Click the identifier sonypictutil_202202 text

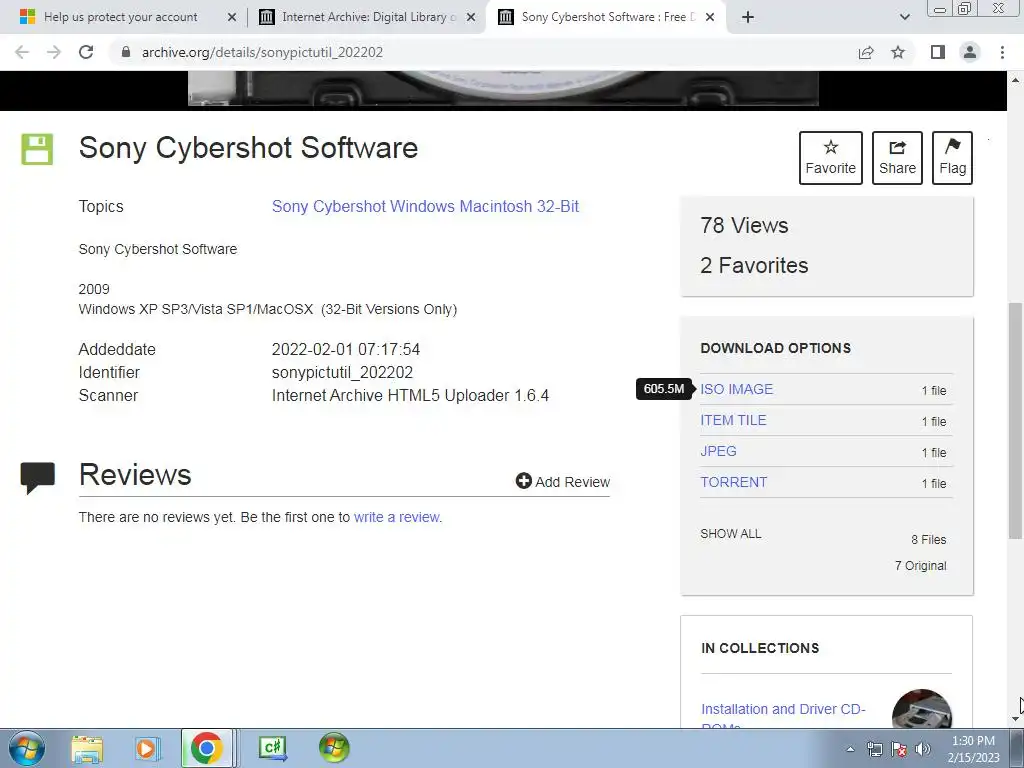coord(342,372)
